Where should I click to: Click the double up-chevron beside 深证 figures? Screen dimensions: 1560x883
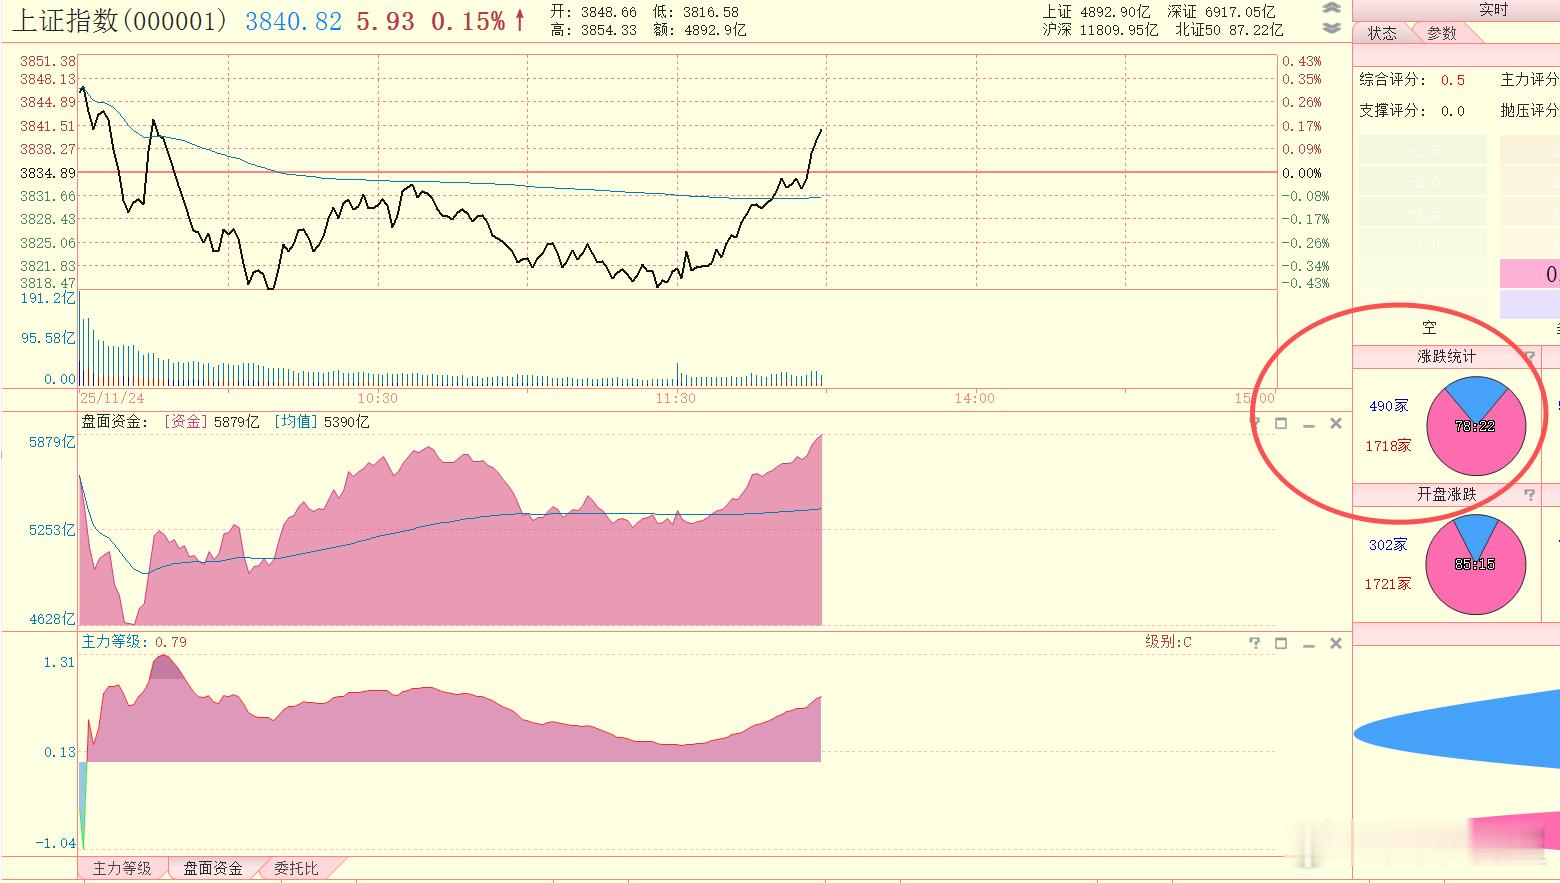click(x=1331, y=9)
